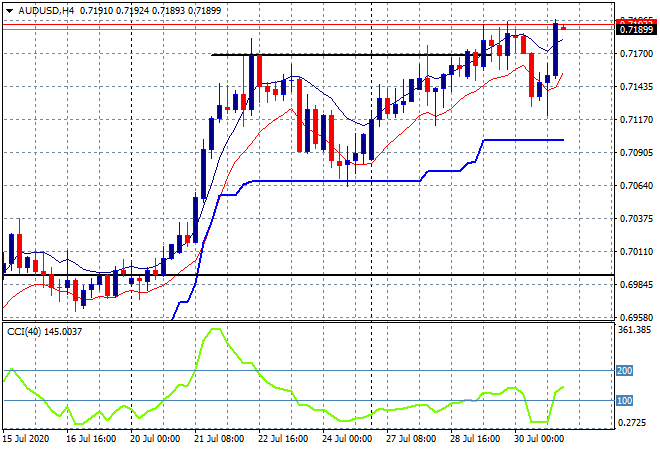Viewport: 660px width, 450px height.
Task: Click the 0.70905 price scale label
Action: (x=636, y=152)
